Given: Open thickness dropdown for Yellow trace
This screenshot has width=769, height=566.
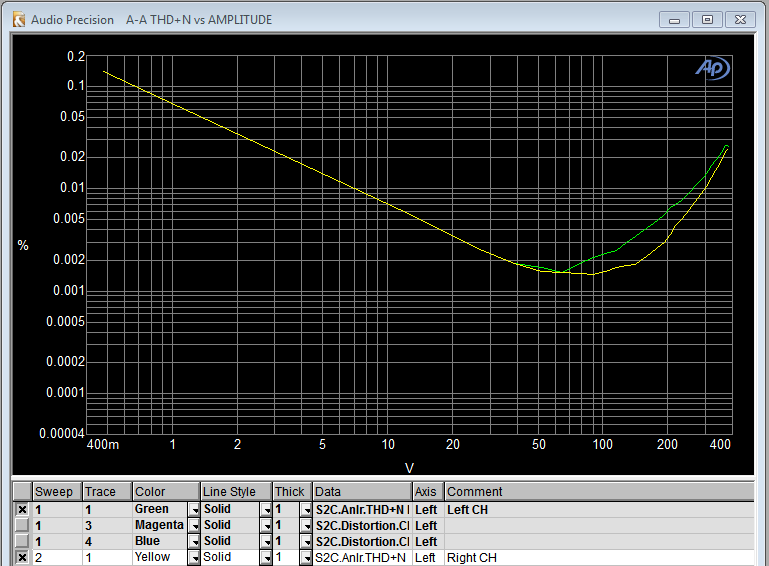Looking at the screenshot, I should 307,558.
